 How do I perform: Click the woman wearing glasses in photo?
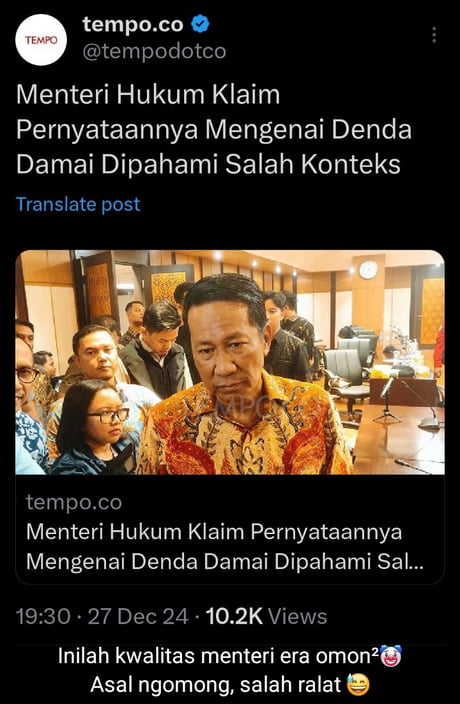[96, 427]
